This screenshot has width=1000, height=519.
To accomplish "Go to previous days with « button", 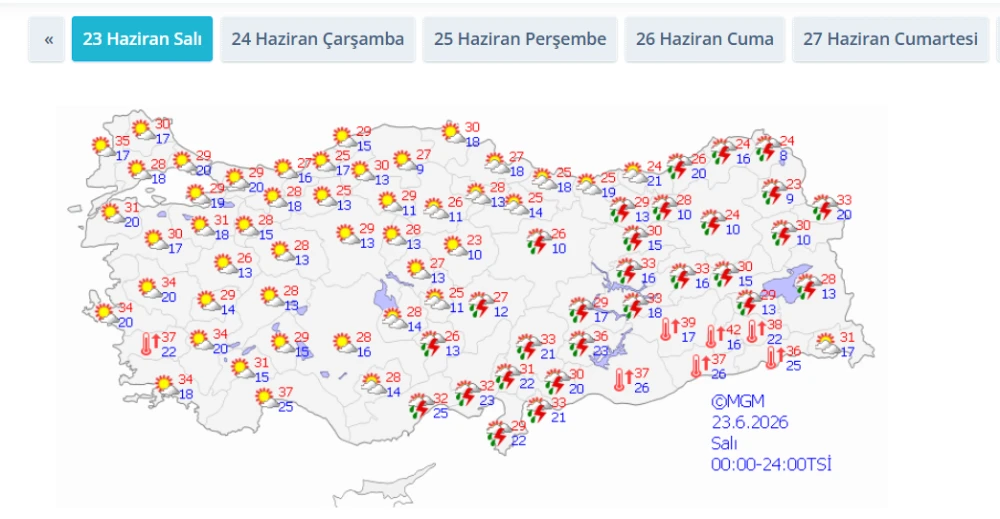I will (x=47, y=39).
